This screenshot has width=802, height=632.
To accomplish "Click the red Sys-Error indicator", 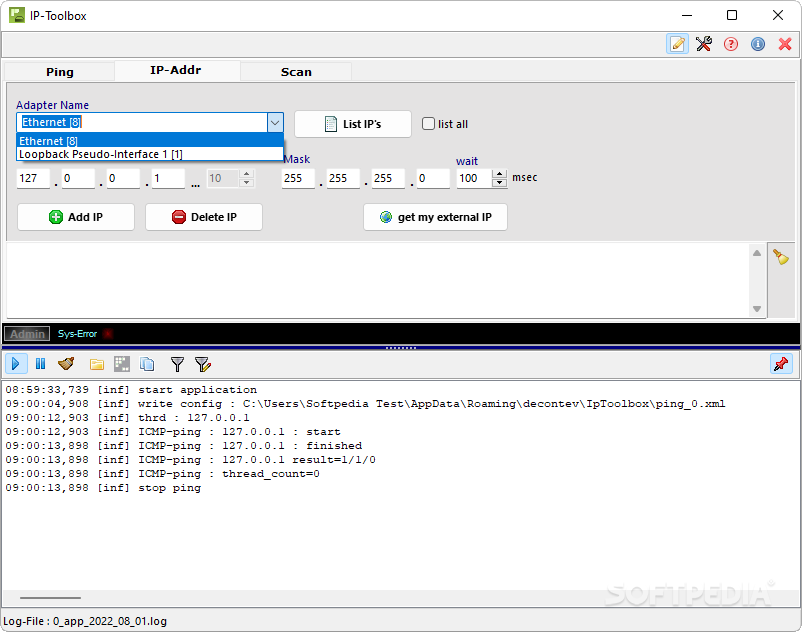I will coord(108,334).
